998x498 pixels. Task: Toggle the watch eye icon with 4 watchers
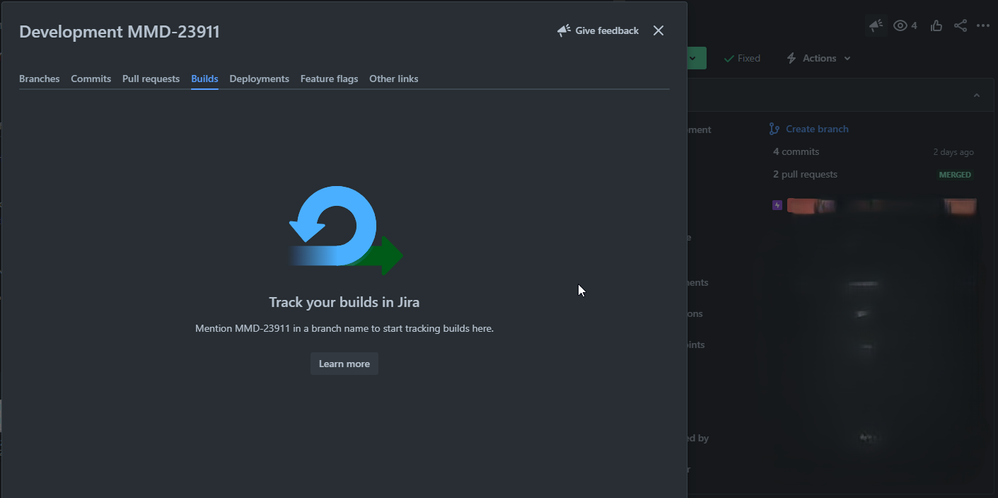pos(905,25)
